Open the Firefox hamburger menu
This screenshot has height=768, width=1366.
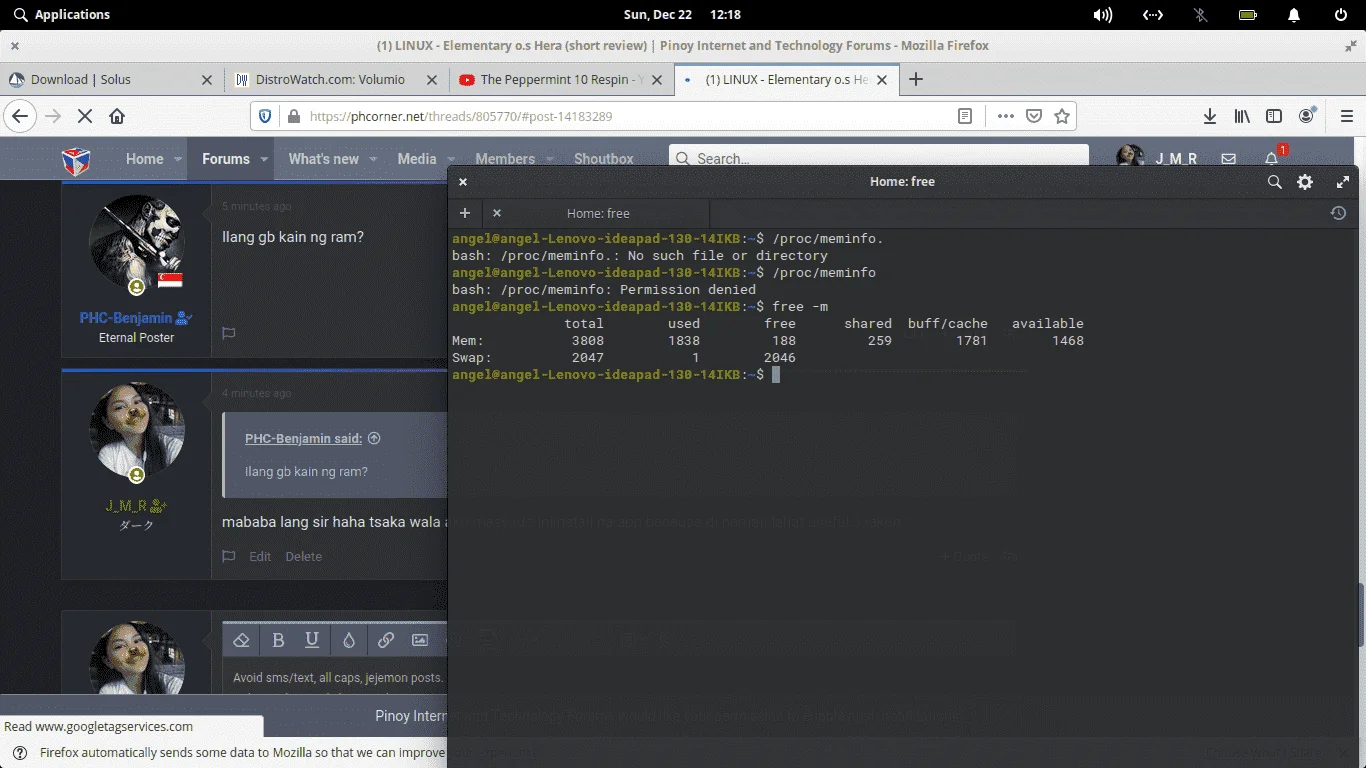pyautogui.click(x=1345, y=116)
